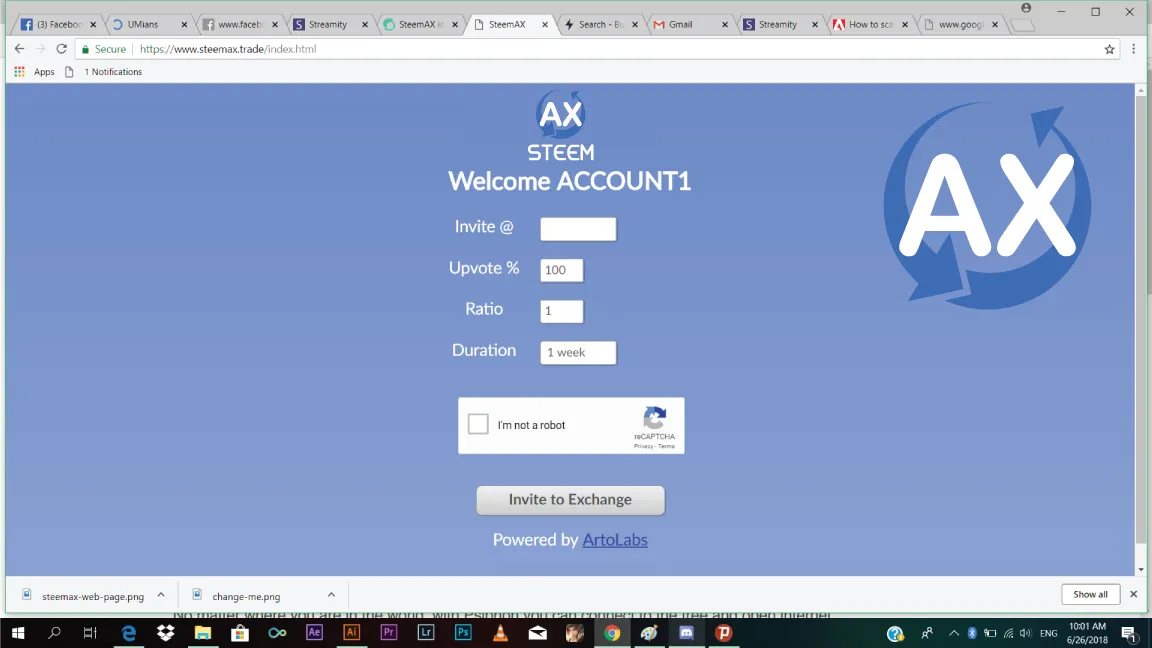Open Task View on the taskbar

pos(90,633)
